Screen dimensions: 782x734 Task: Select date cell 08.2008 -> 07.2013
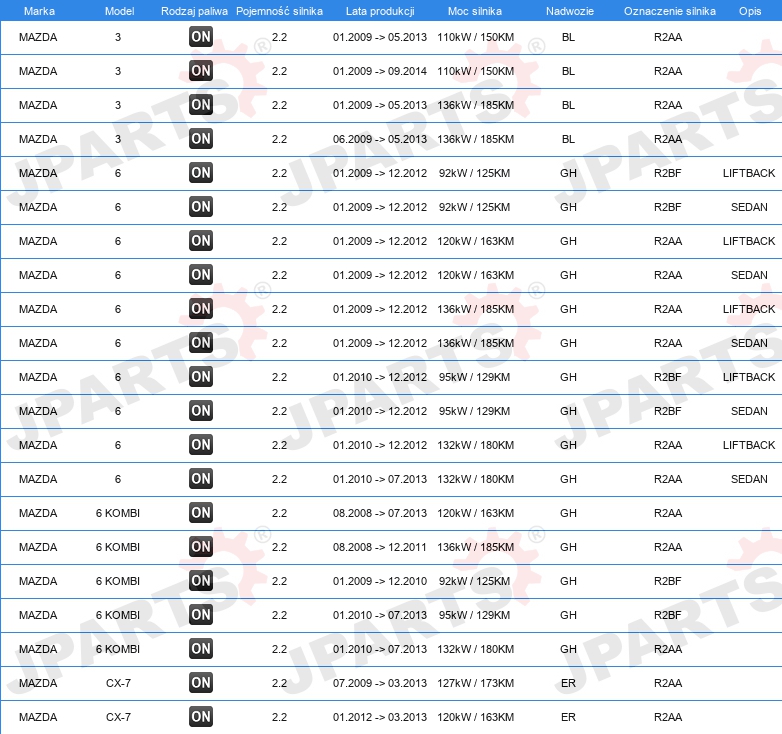pyautogui.click(x=380, y=513)
